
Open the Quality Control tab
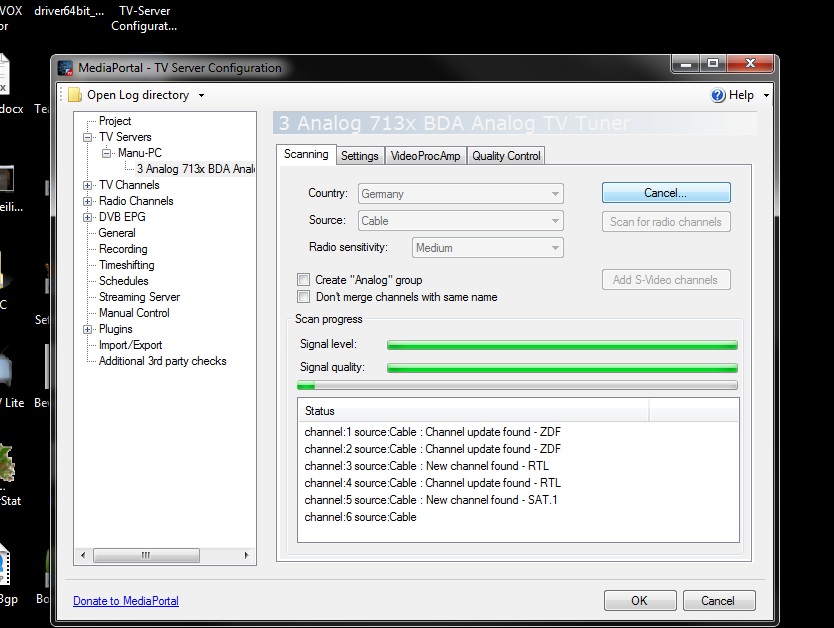(506, 156)
